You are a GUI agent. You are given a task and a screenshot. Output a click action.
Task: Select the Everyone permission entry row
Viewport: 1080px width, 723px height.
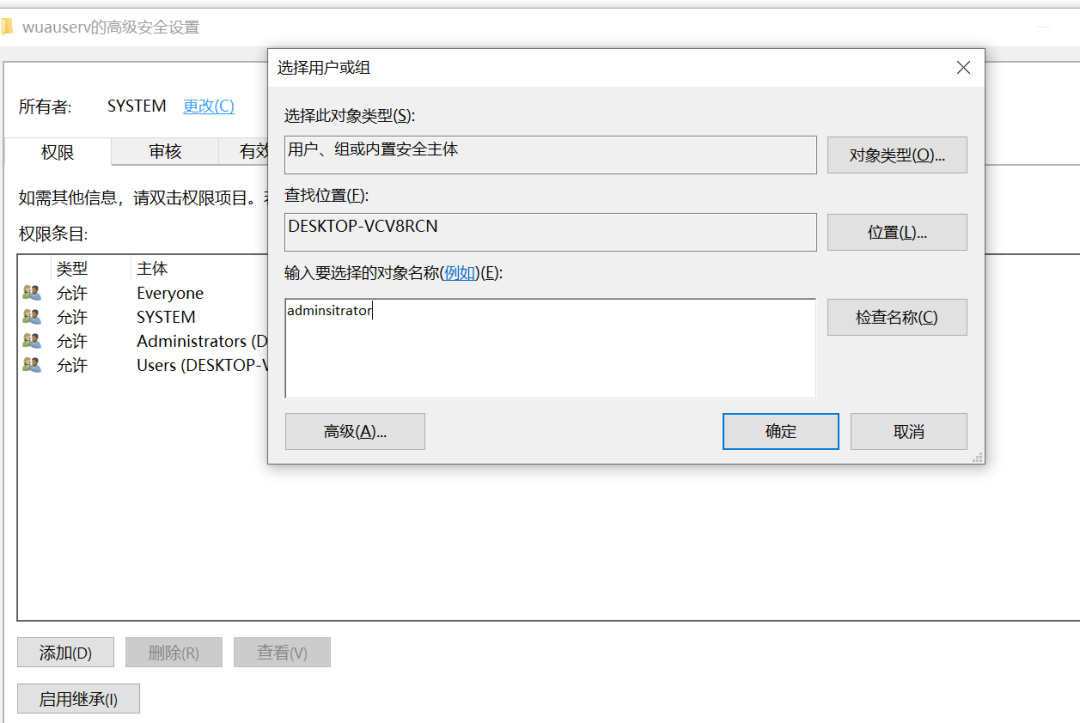point(169,293)
